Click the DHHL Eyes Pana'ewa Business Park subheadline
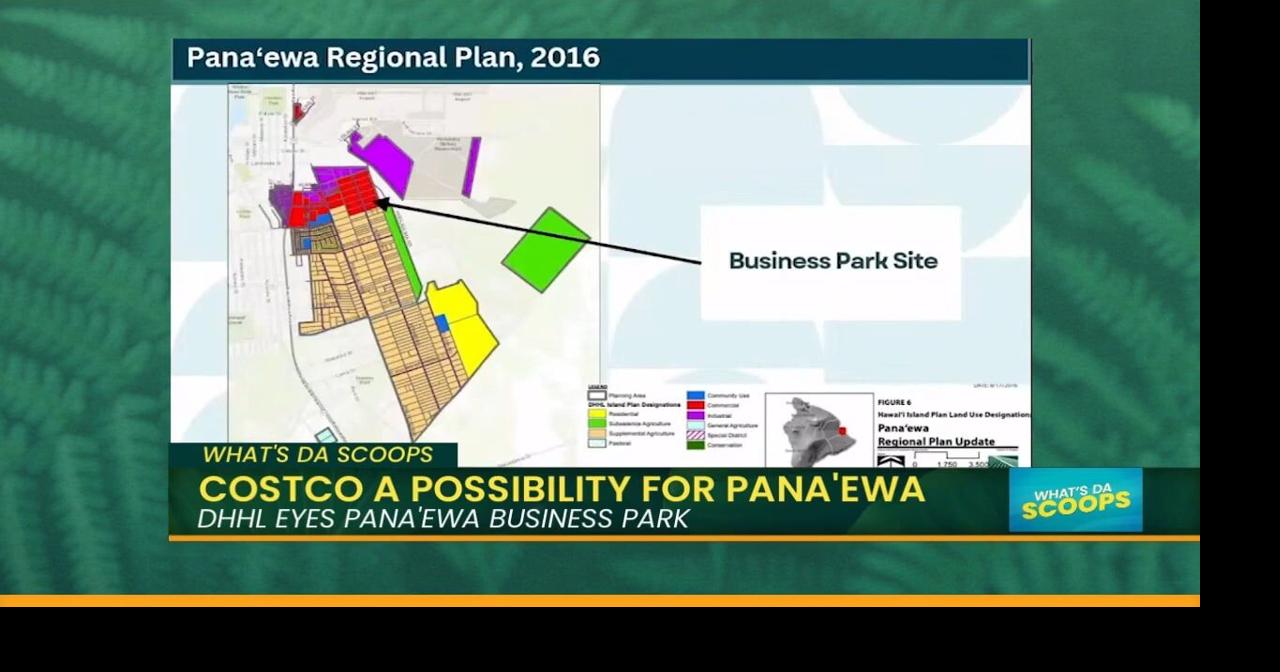 point(443,520)
